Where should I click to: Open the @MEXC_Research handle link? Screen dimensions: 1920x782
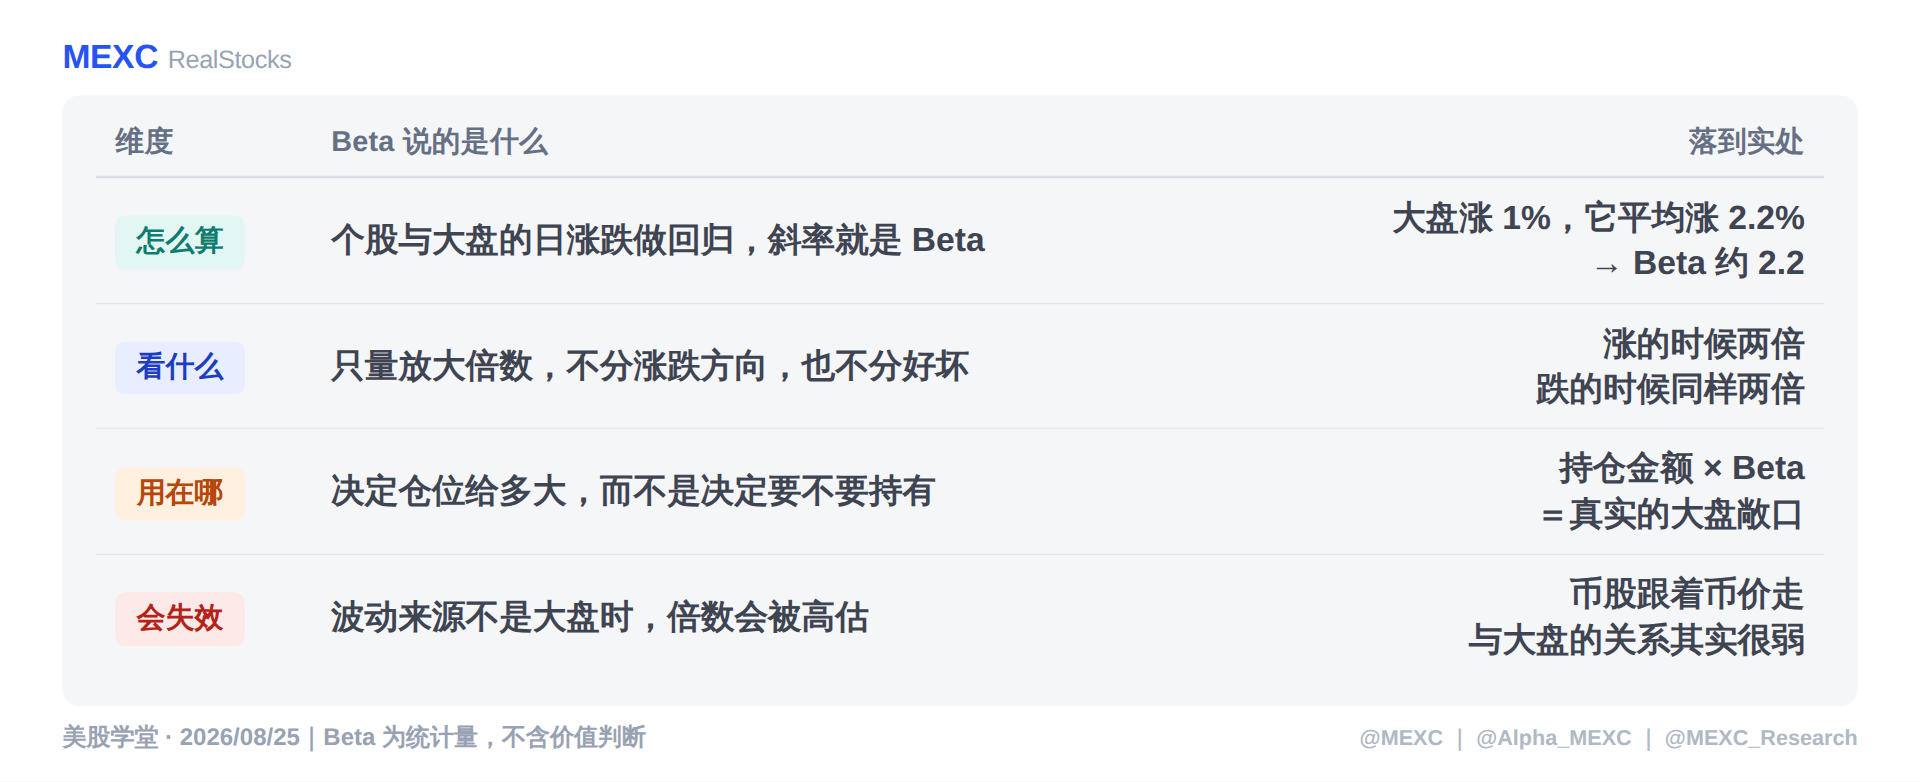tap(1760, 738)
